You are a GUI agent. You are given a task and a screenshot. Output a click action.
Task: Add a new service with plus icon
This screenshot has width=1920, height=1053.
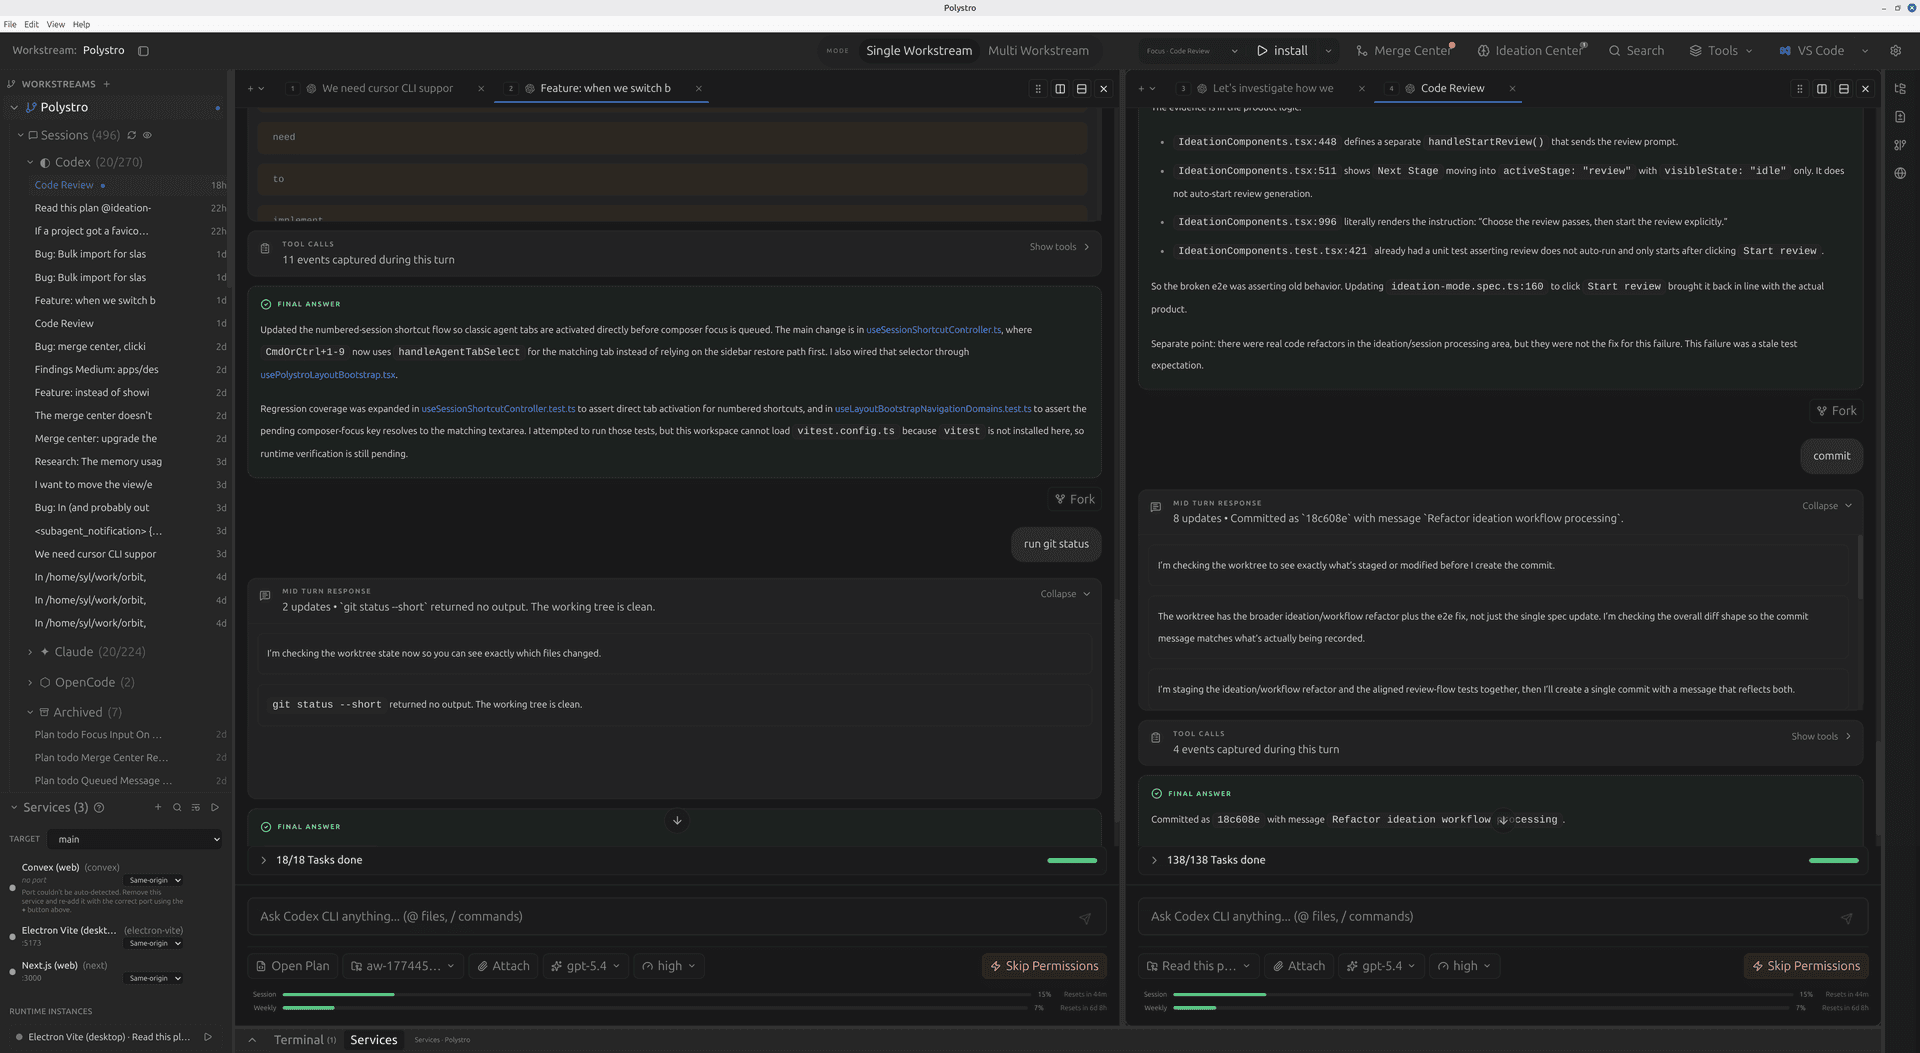pyautogui.click(x=157, y=807)
